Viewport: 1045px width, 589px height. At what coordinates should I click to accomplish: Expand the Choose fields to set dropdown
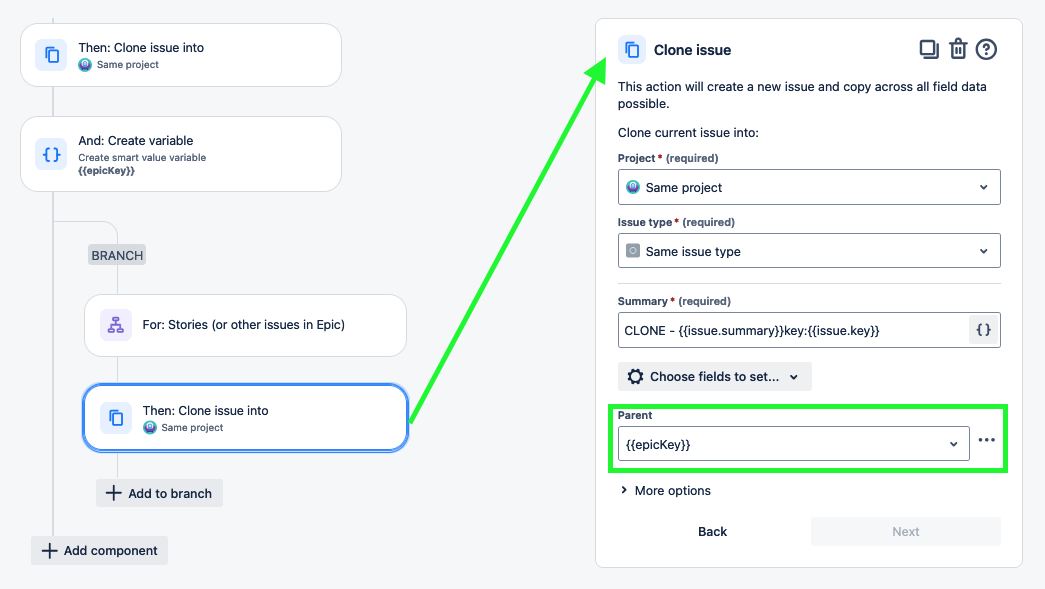point(714,376)
